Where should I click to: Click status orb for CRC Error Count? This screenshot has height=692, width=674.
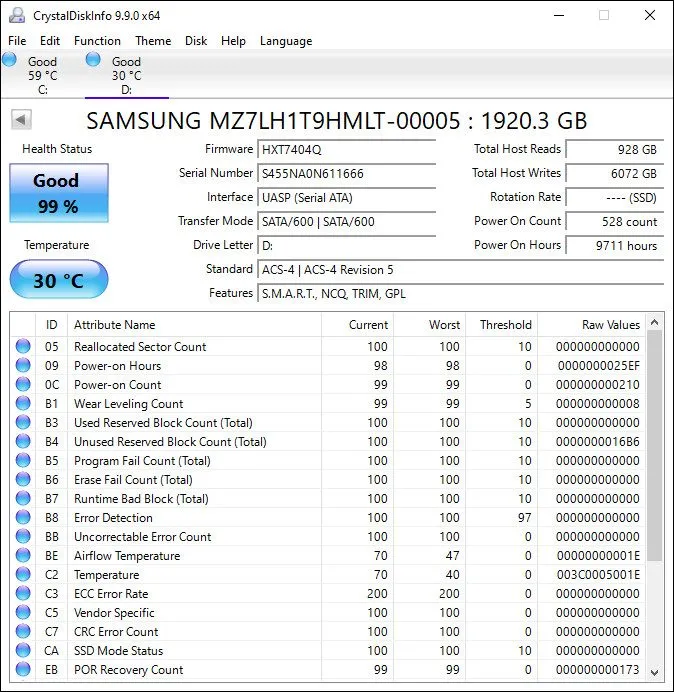coord(23,631)
